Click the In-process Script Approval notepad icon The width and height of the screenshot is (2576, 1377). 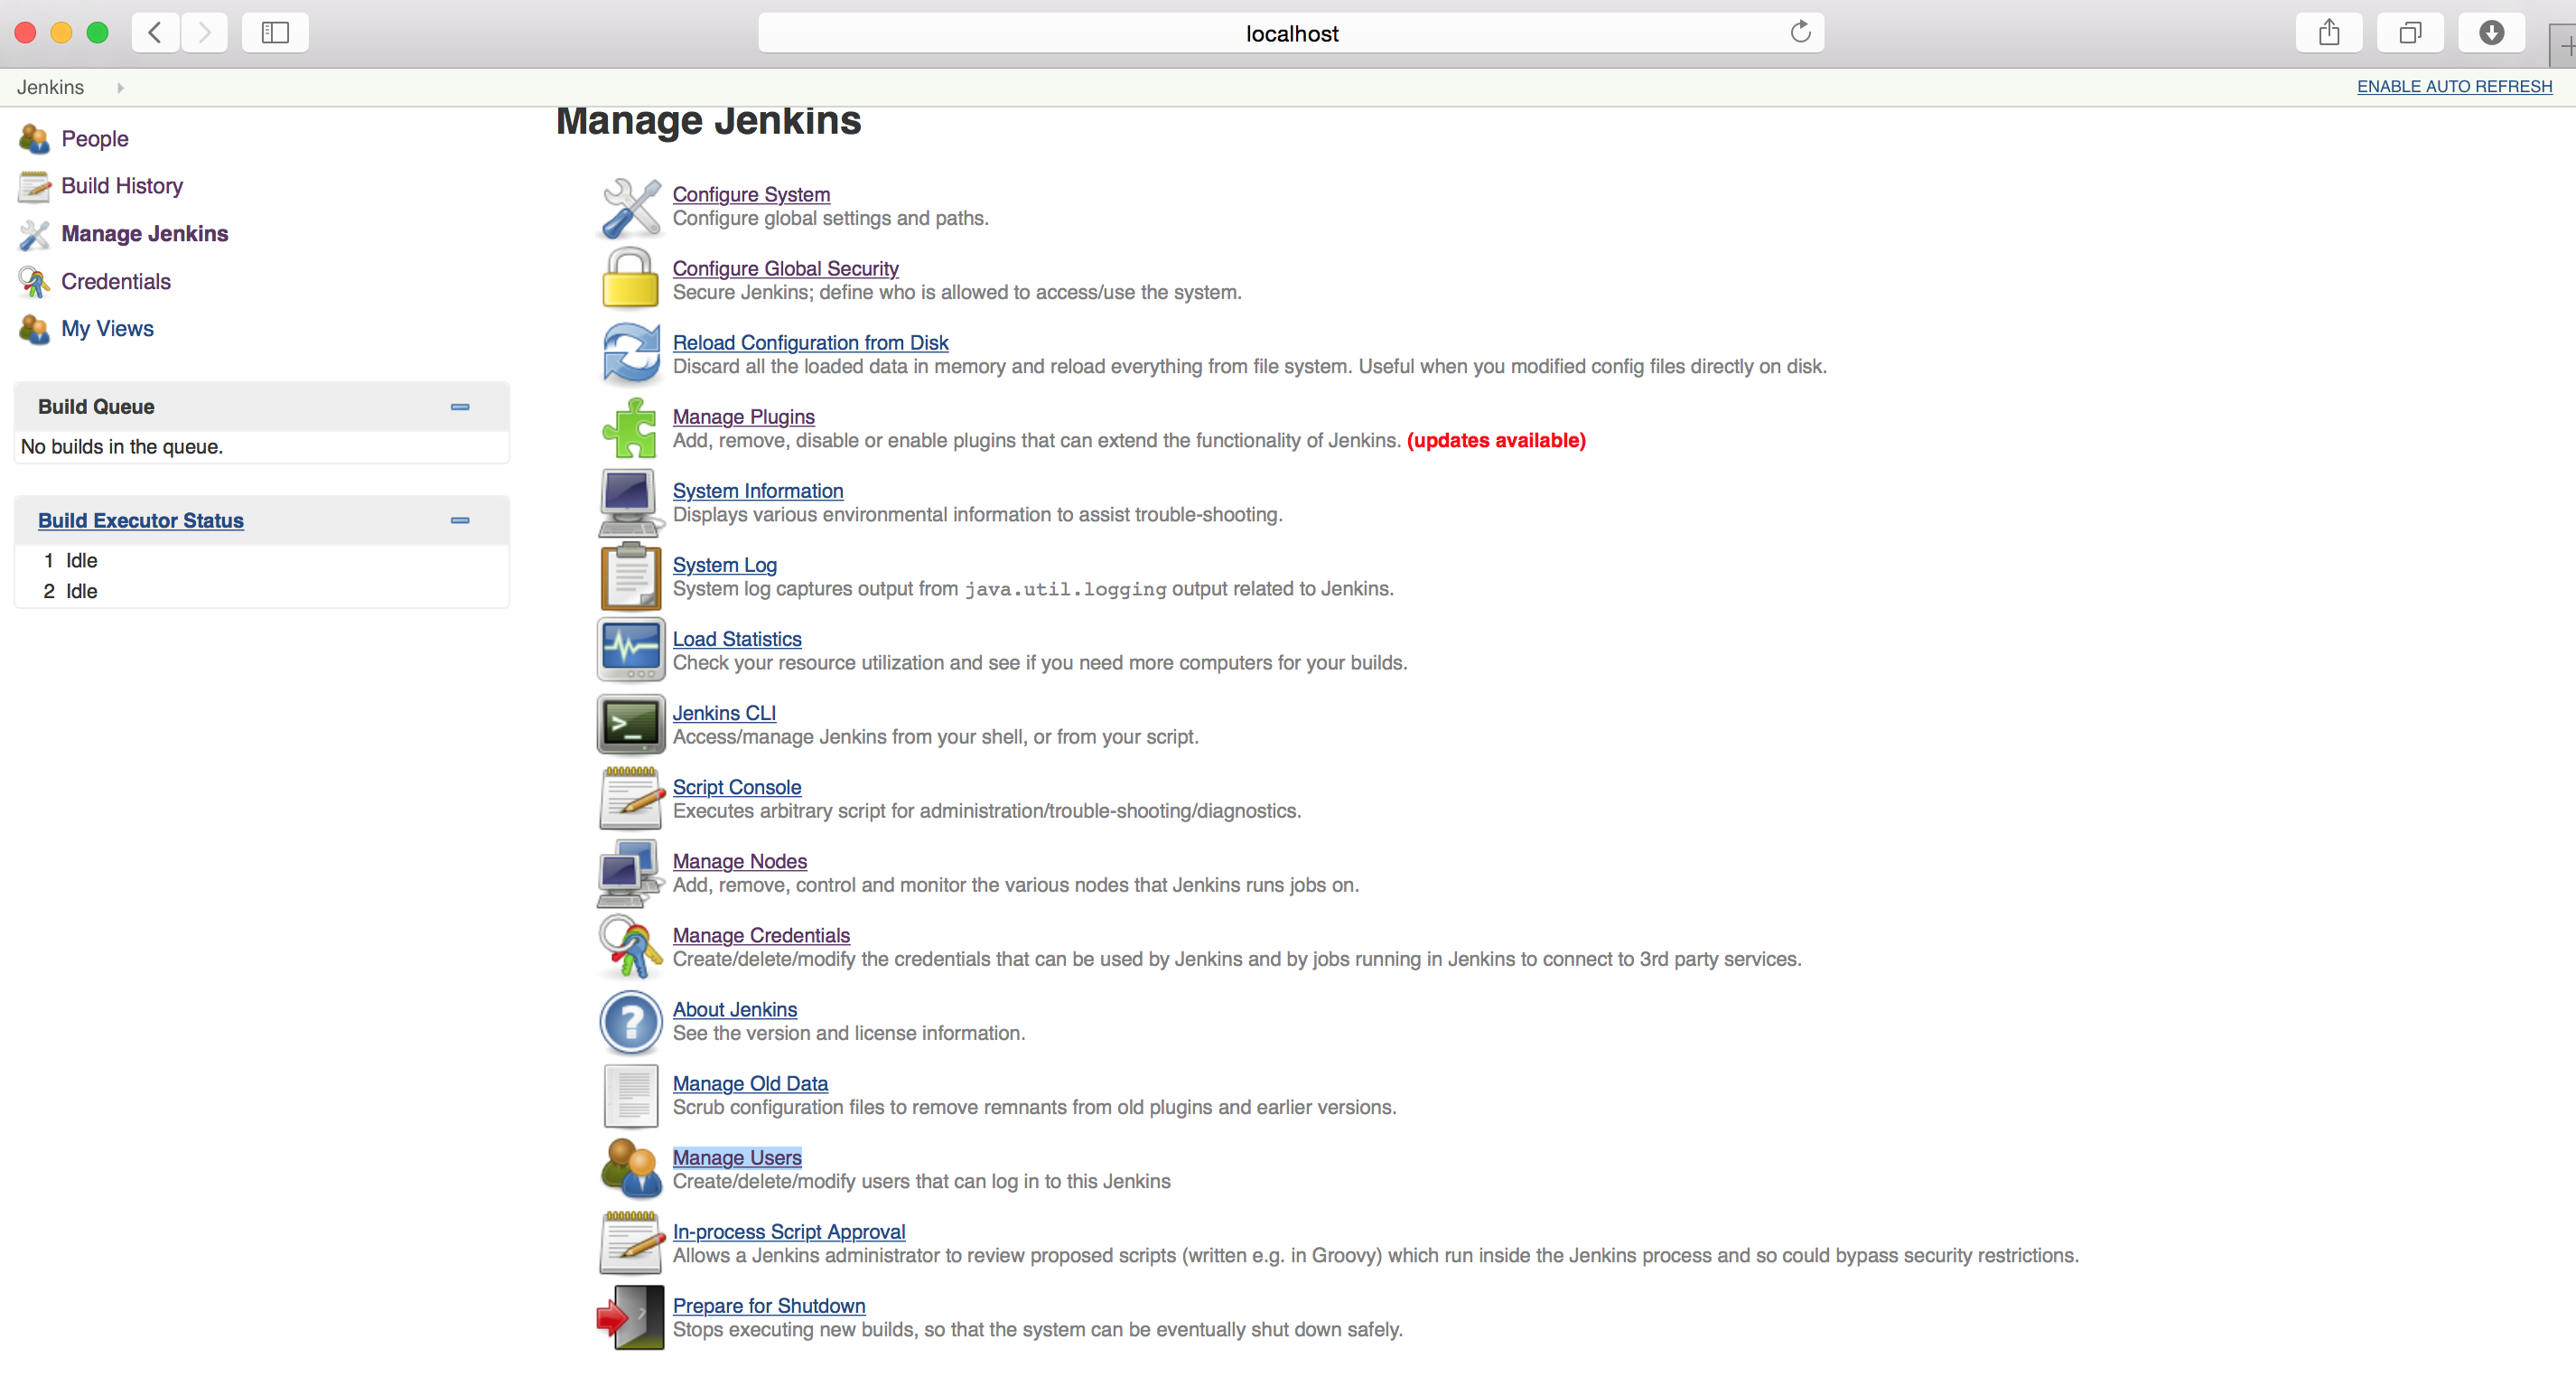pos(631,1243)
